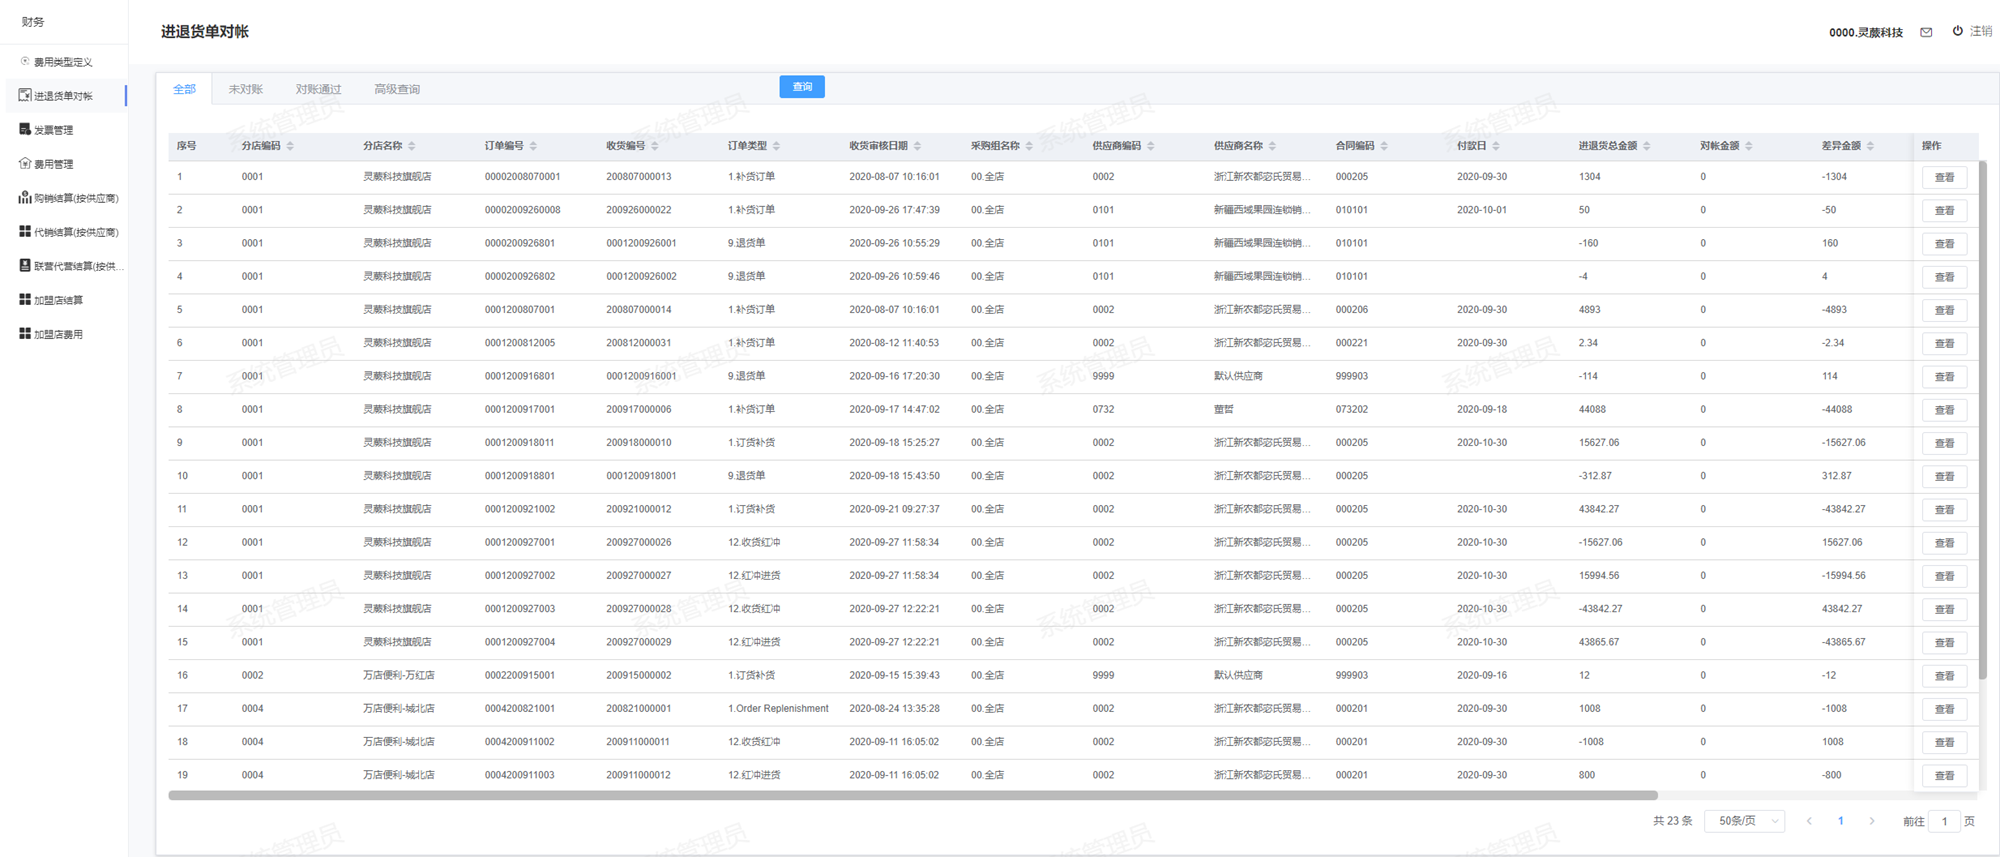
Task: Click the 加盟店结算 grid icon in sidebar
Action: point(25,299)
